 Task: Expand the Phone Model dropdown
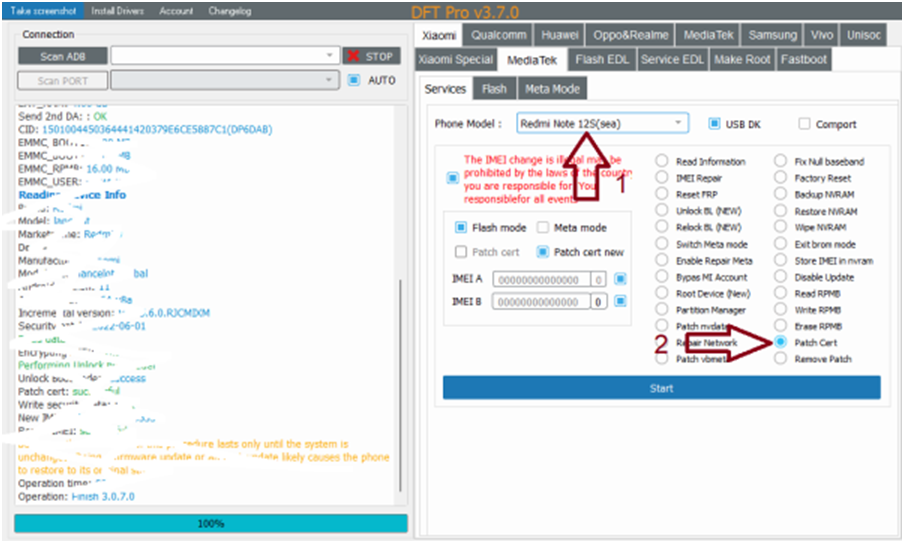point(602,123)
